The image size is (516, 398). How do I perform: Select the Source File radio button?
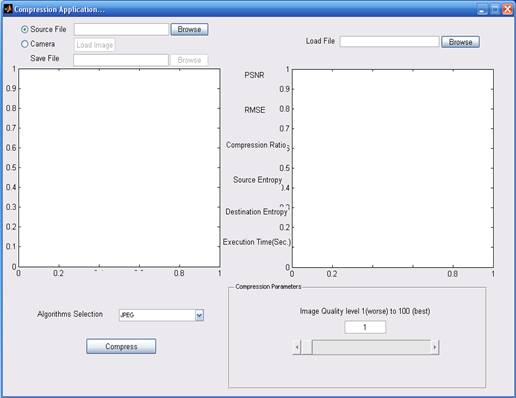pyautogui.click(x=25, y=29)
